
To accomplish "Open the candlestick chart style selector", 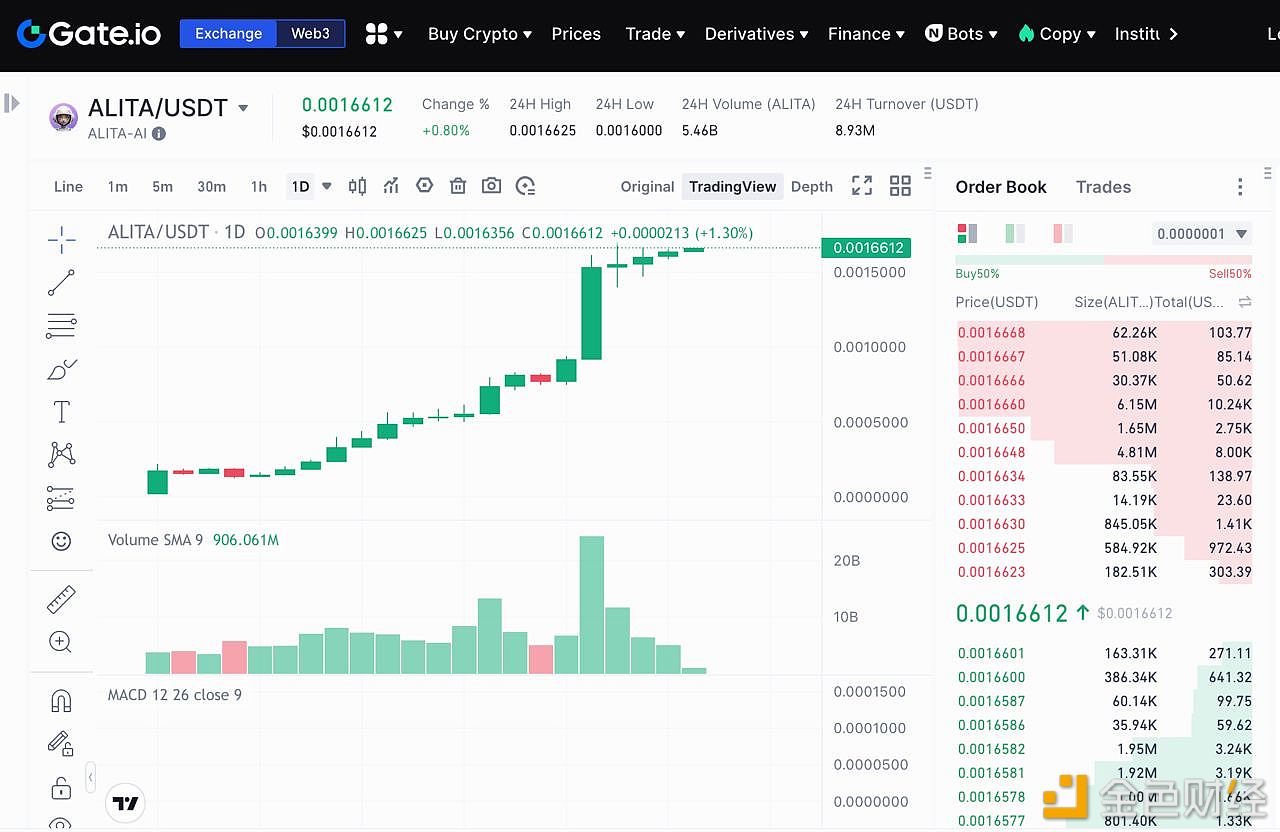I will click(357, 186).
